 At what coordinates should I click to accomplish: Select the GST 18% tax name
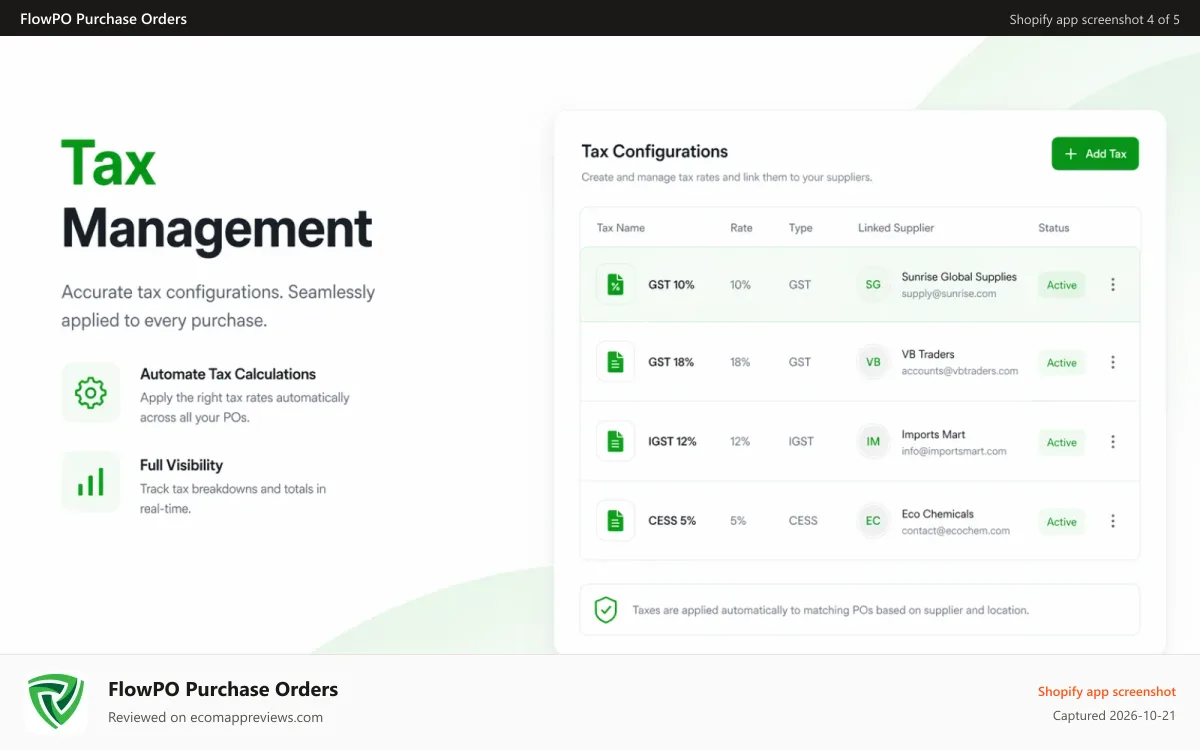671,362
